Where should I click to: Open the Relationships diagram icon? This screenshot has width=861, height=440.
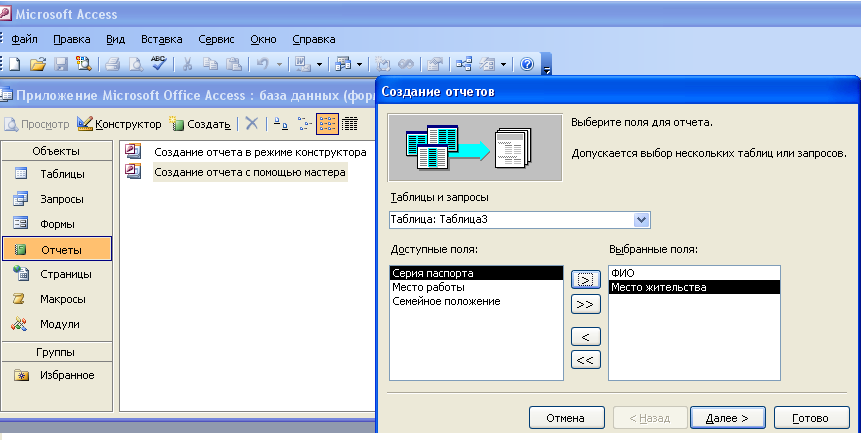pyautogui.click(x=463, y=64)
